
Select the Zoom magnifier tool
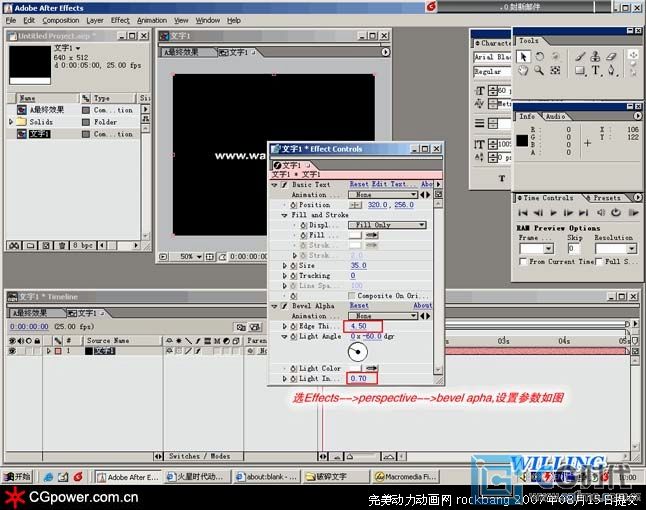[539, 70]
